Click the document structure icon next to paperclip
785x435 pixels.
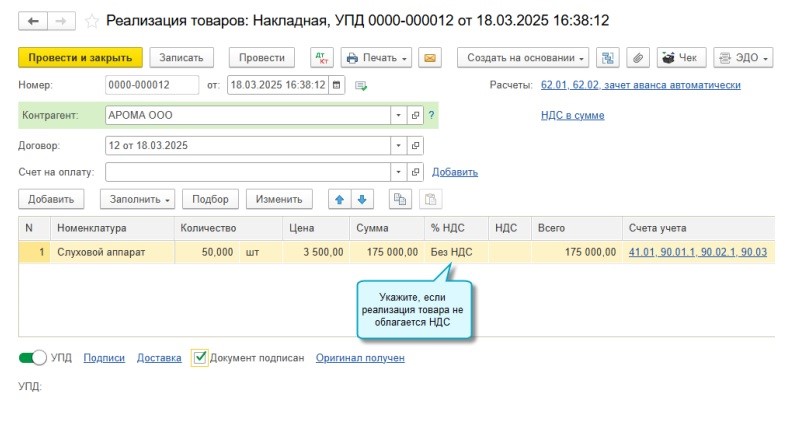(608, 58)
